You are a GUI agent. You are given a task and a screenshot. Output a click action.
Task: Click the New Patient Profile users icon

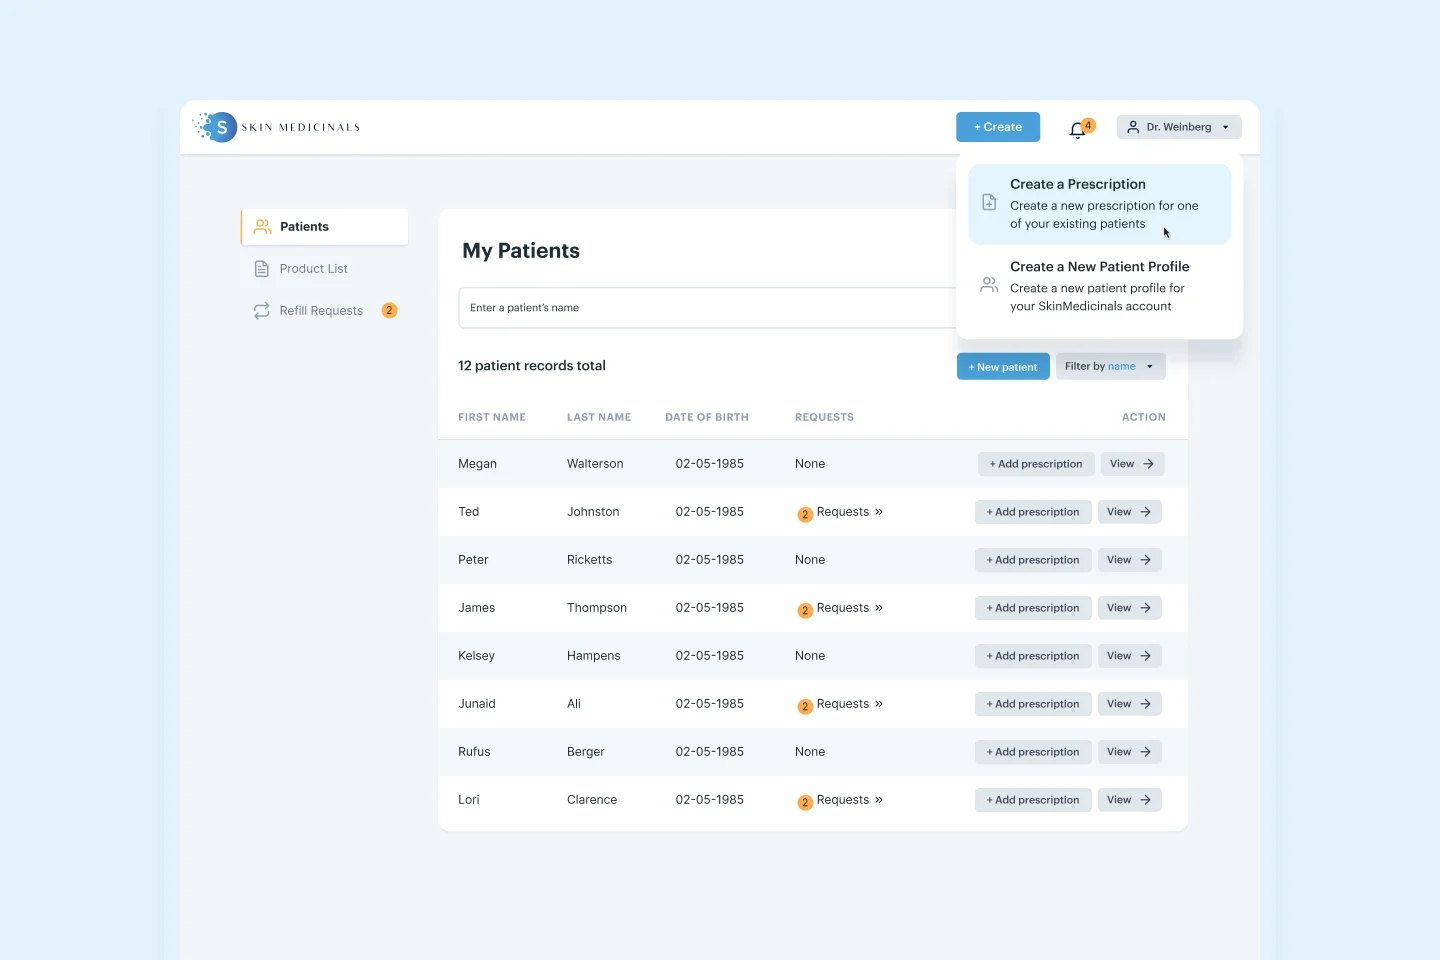pyautogui.click(x=989, y=285)
